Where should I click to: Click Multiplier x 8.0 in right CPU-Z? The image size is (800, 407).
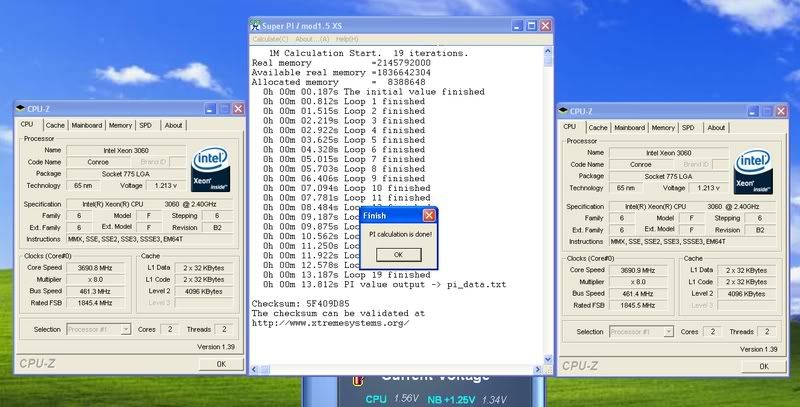[638, 282]
